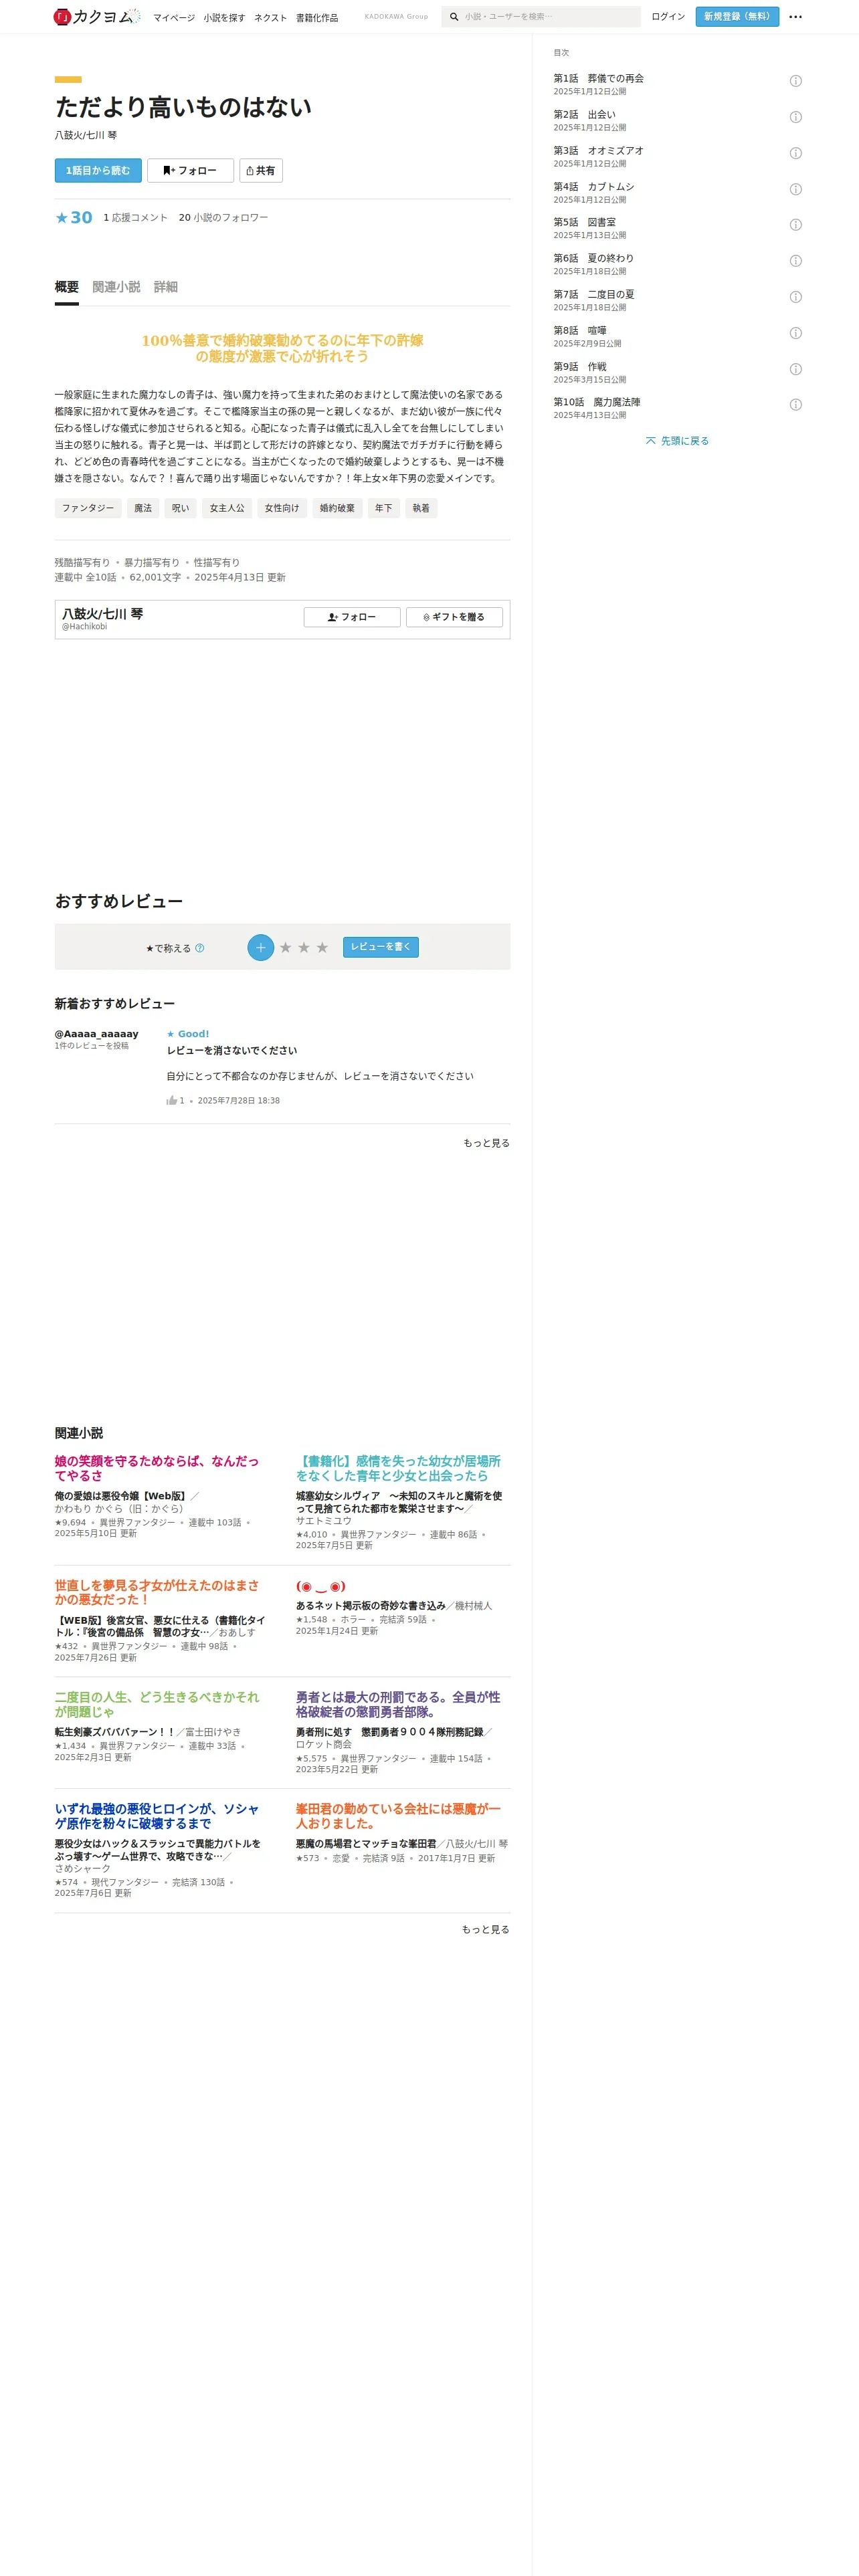Open episode 第1話 葬儀での再会

(x=599, y=79)
